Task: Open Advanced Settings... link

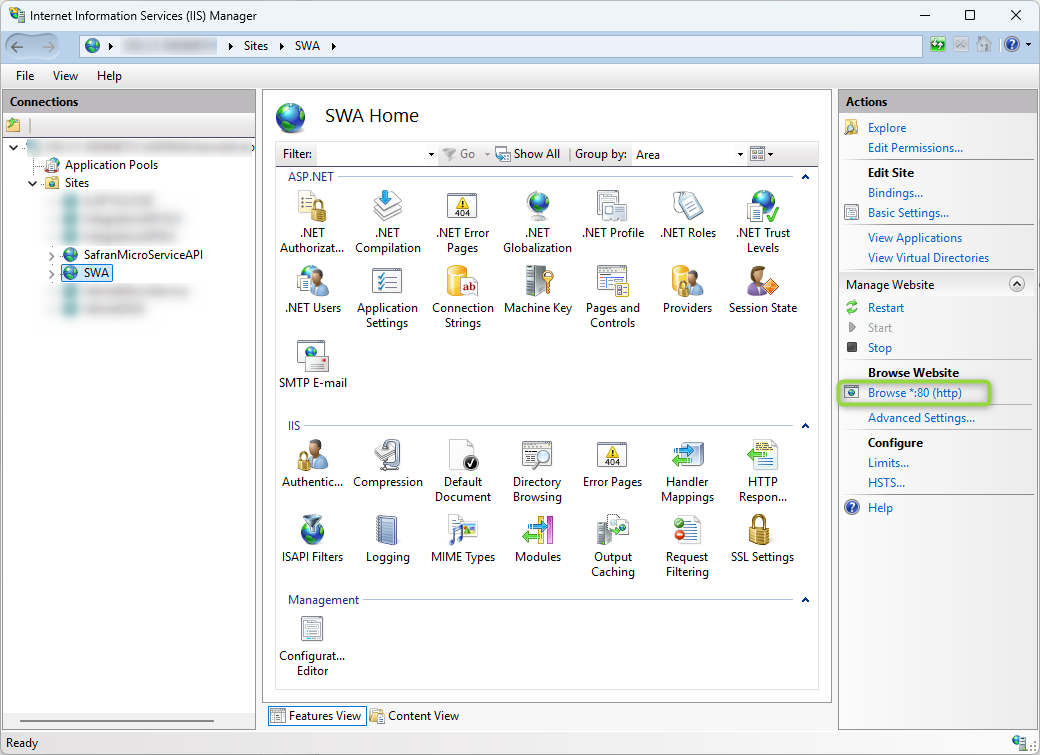Action: click(921, 418)
